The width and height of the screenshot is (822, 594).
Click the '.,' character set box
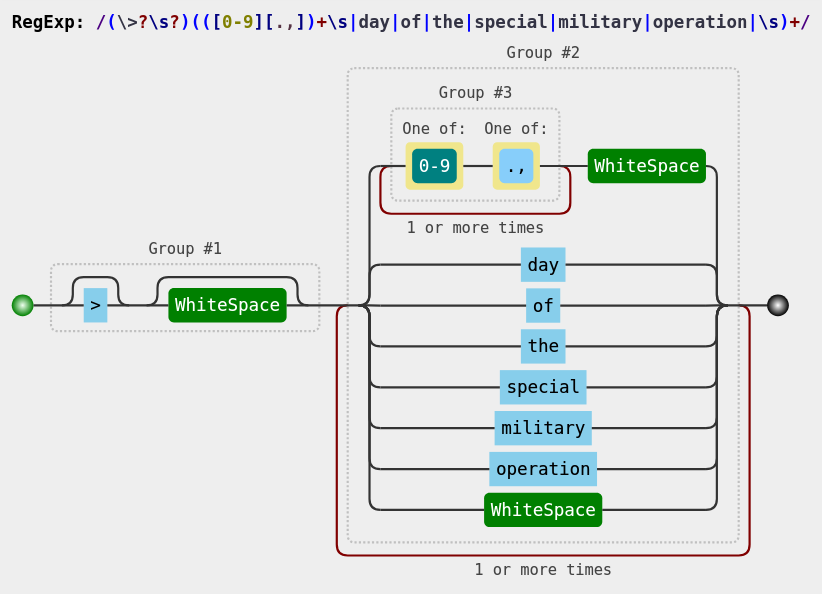pyautogui.click(x=516, y=166)
